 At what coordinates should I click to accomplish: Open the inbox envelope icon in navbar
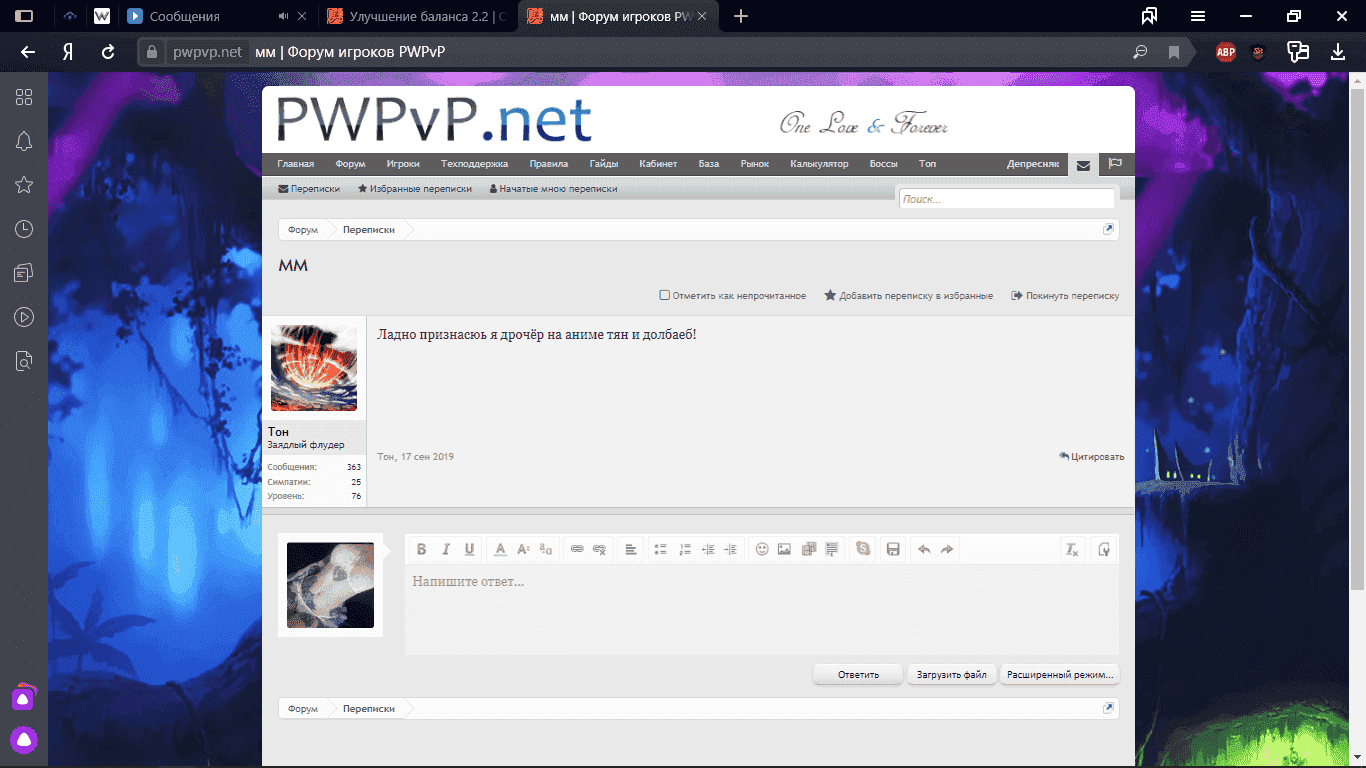[x=1083, y=165]
